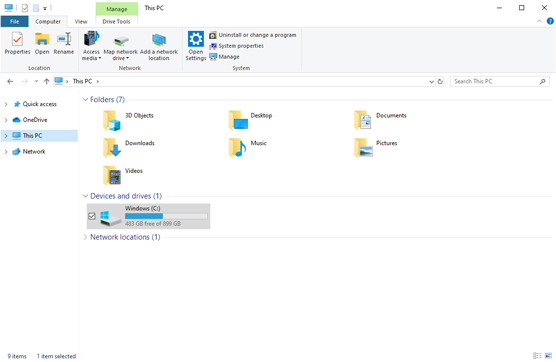Select Network in sidebar
Viewport: 556px width, 362px height.
34,152
